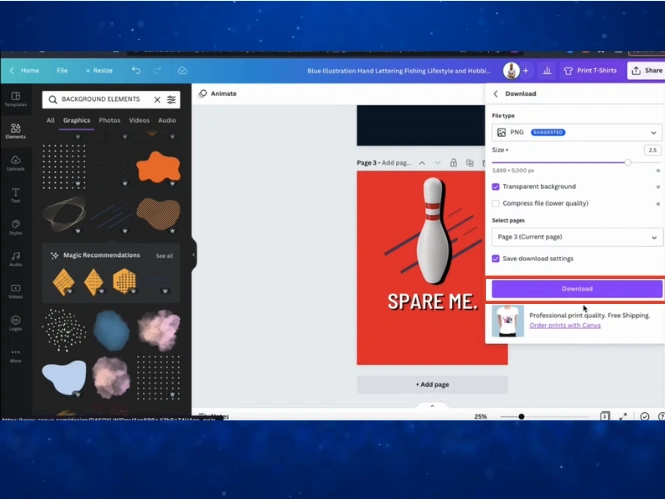The image size is (665, 499).
Task: Open the Select pages dropdown
Action: pos(576,237)
